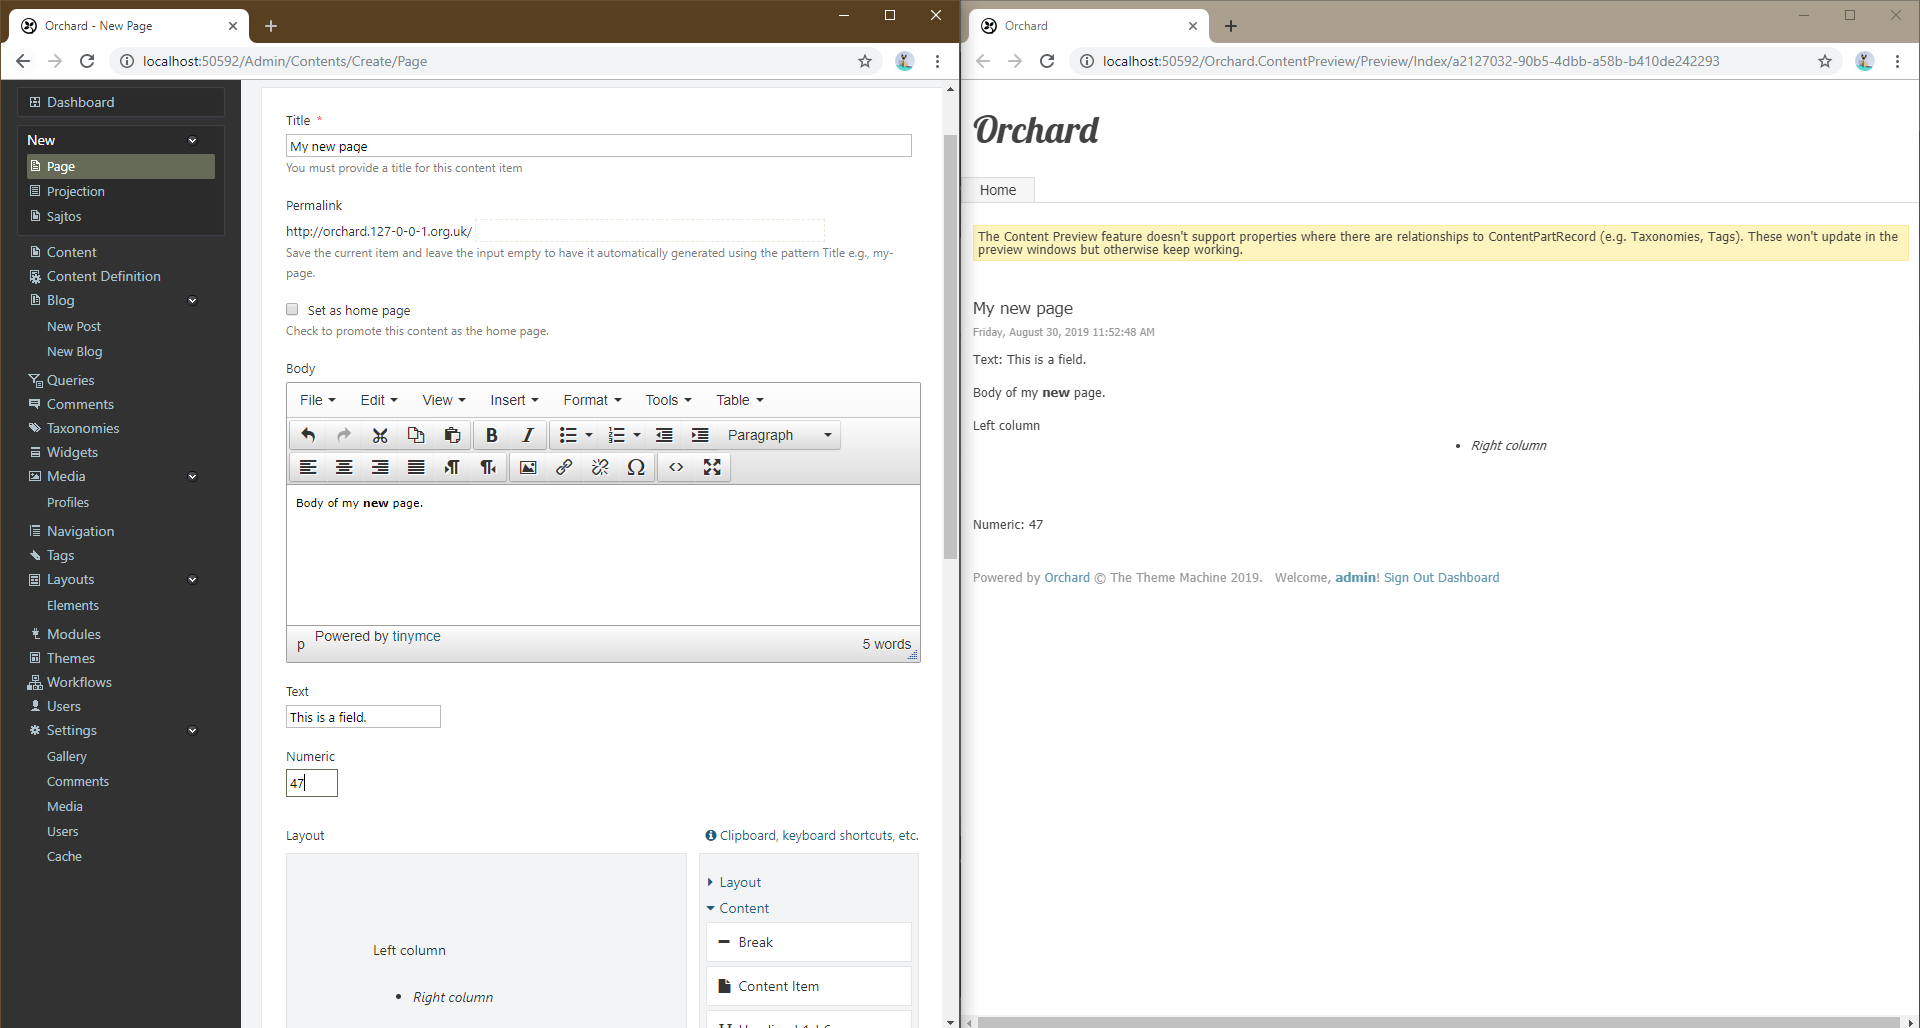This screenshot has width=1920, height=1028.
Task: Click Sign Out in preview footer
Action: (1408, 578)
